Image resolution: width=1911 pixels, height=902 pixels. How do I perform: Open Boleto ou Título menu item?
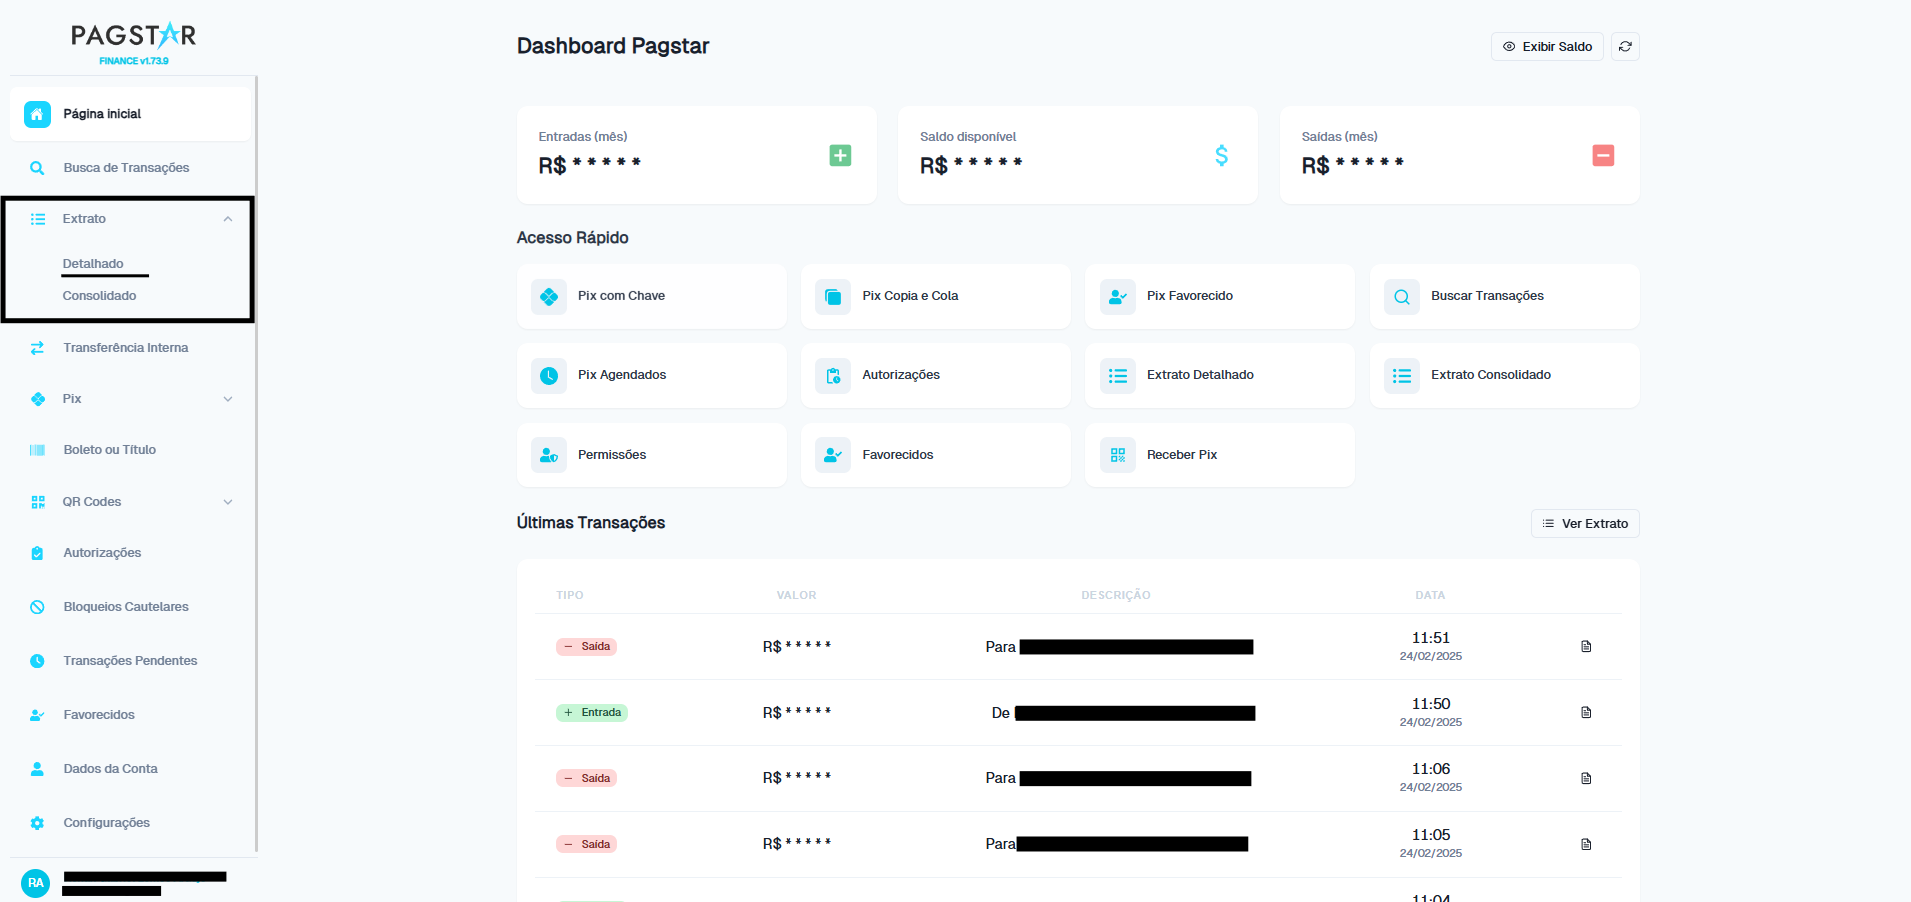click(130, 450)
